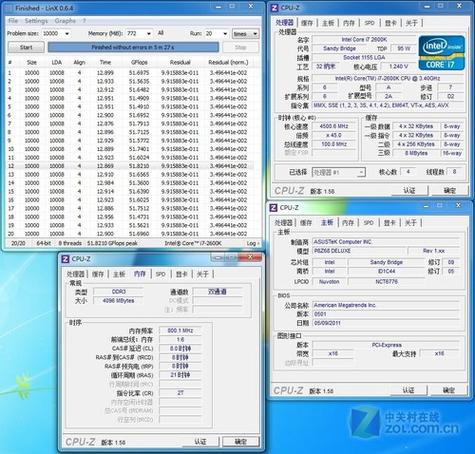The image size is (475, 454).
Task: Click 确定 button in processor CPU-Z window
Action: click(x=449, y=190)
